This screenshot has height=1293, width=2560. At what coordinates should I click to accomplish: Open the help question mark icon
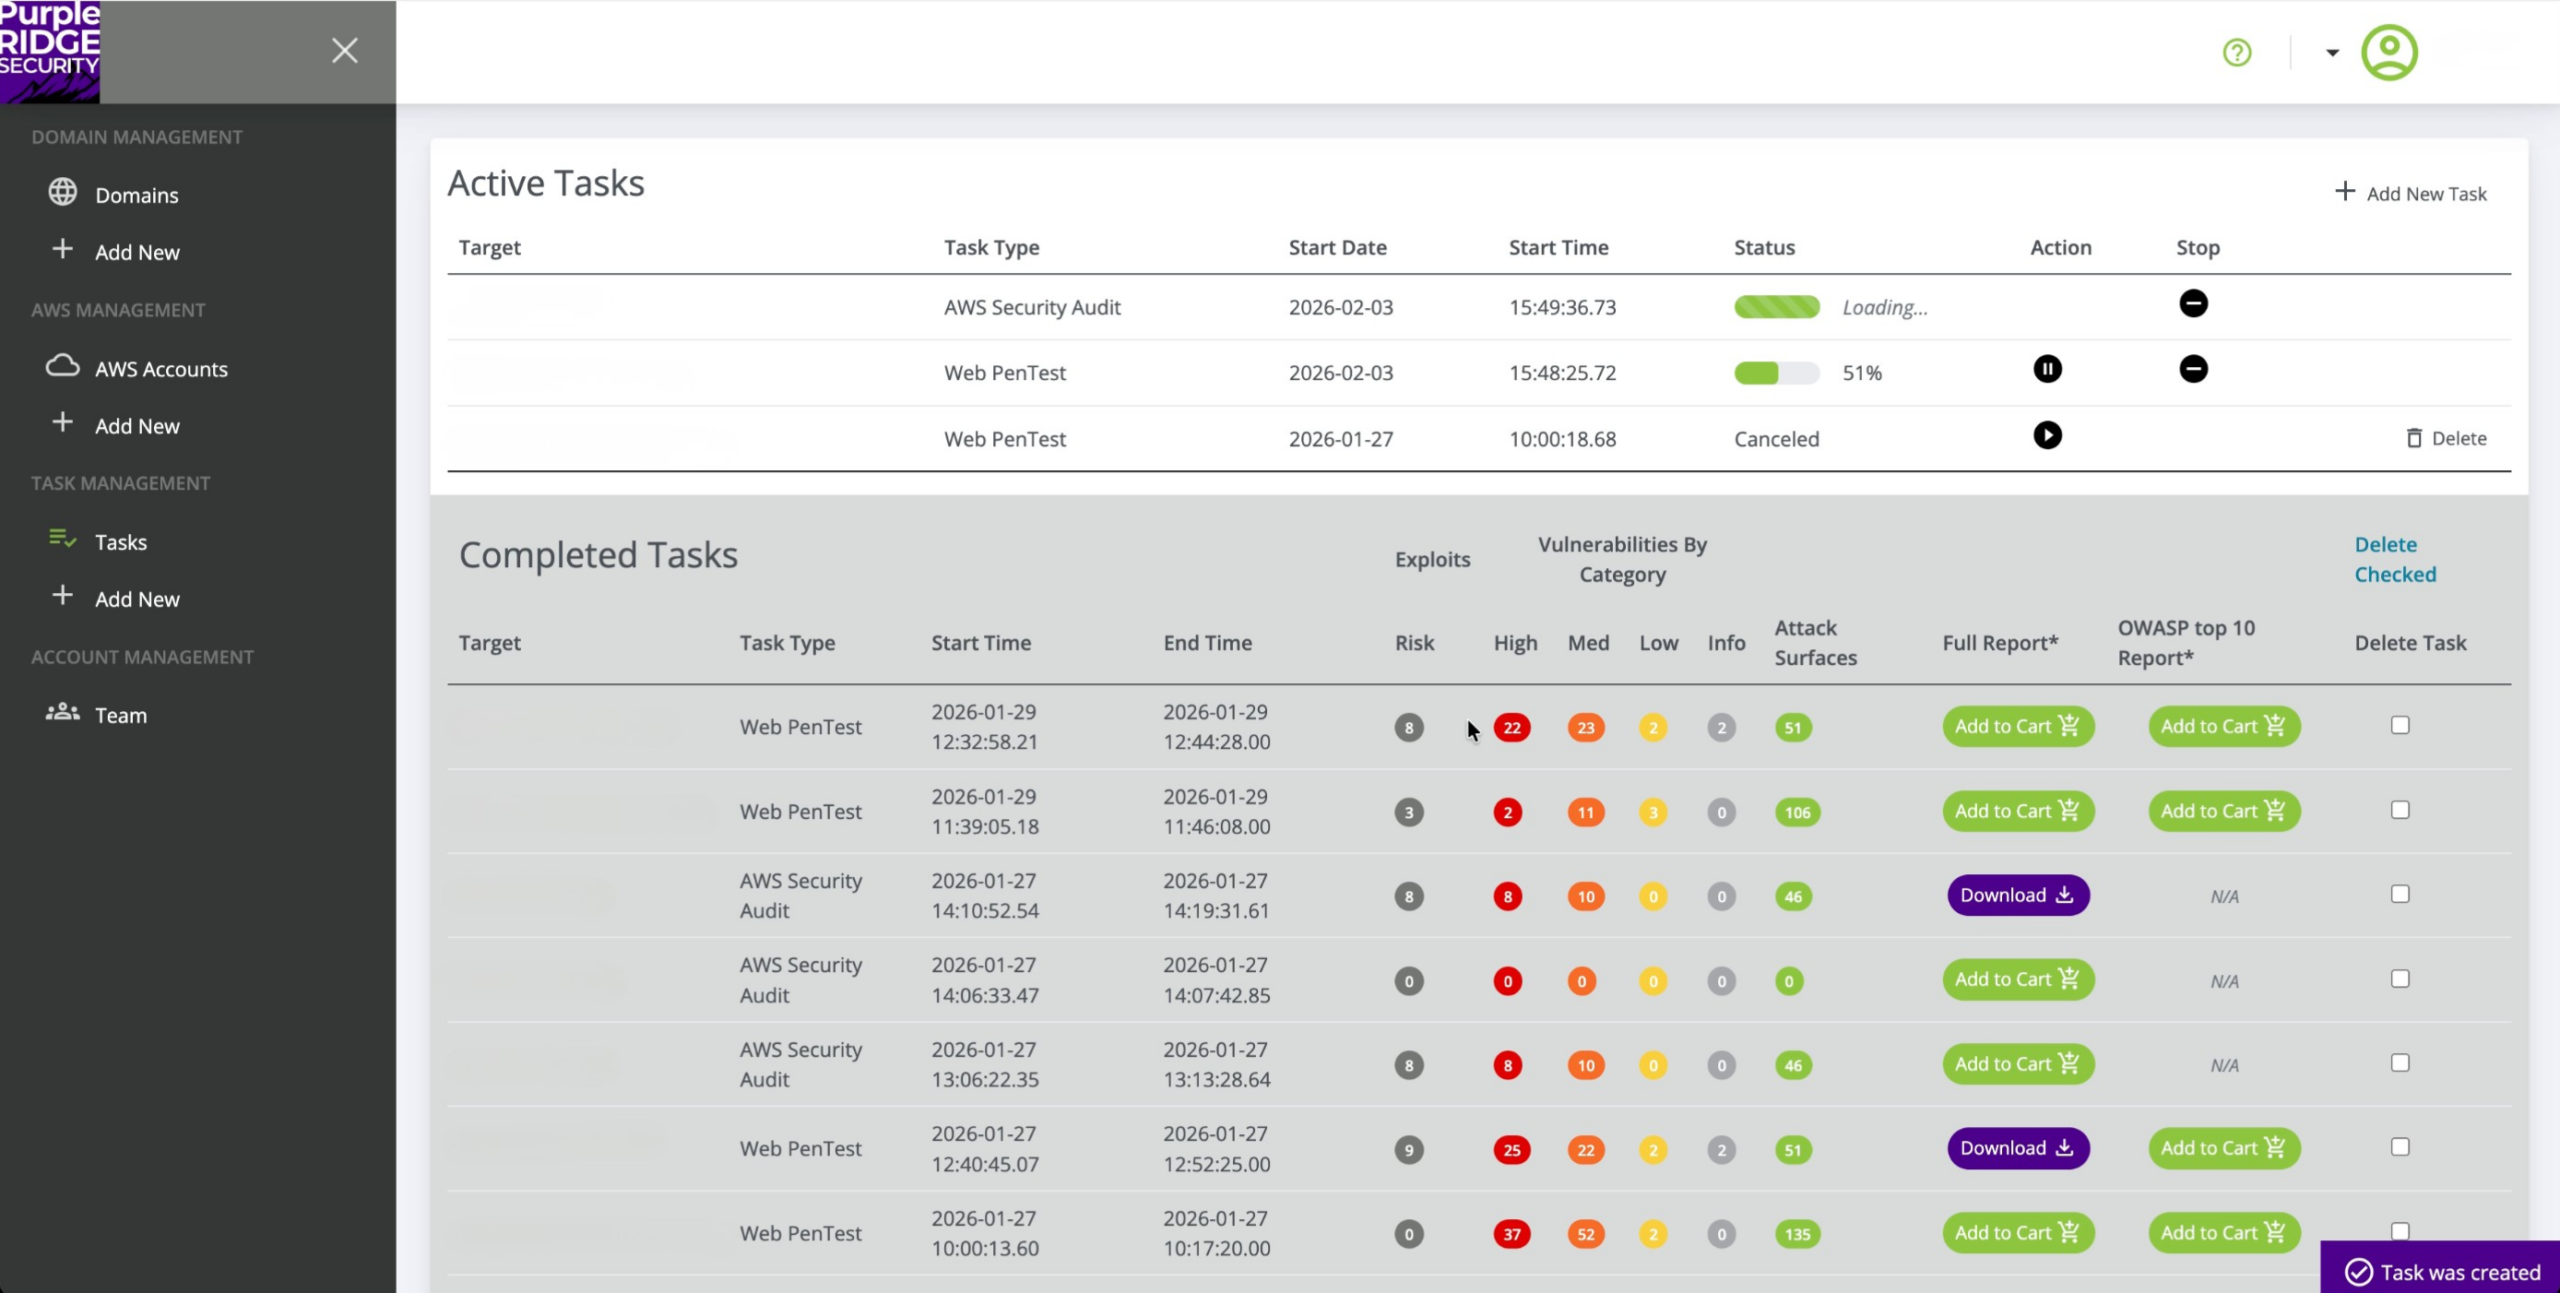[2236, 52]
